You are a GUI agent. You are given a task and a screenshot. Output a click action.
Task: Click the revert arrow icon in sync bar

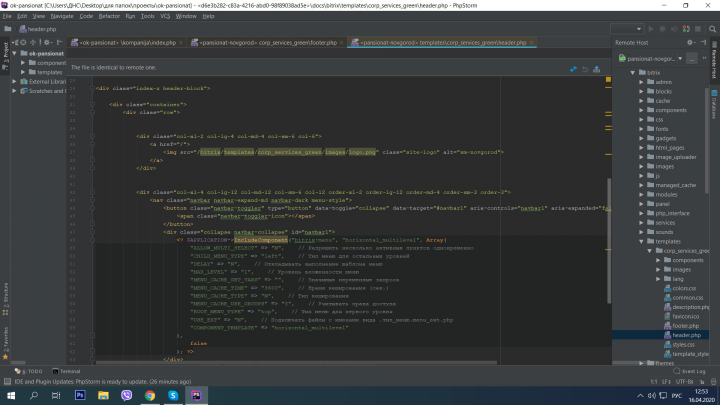[585, 69]
